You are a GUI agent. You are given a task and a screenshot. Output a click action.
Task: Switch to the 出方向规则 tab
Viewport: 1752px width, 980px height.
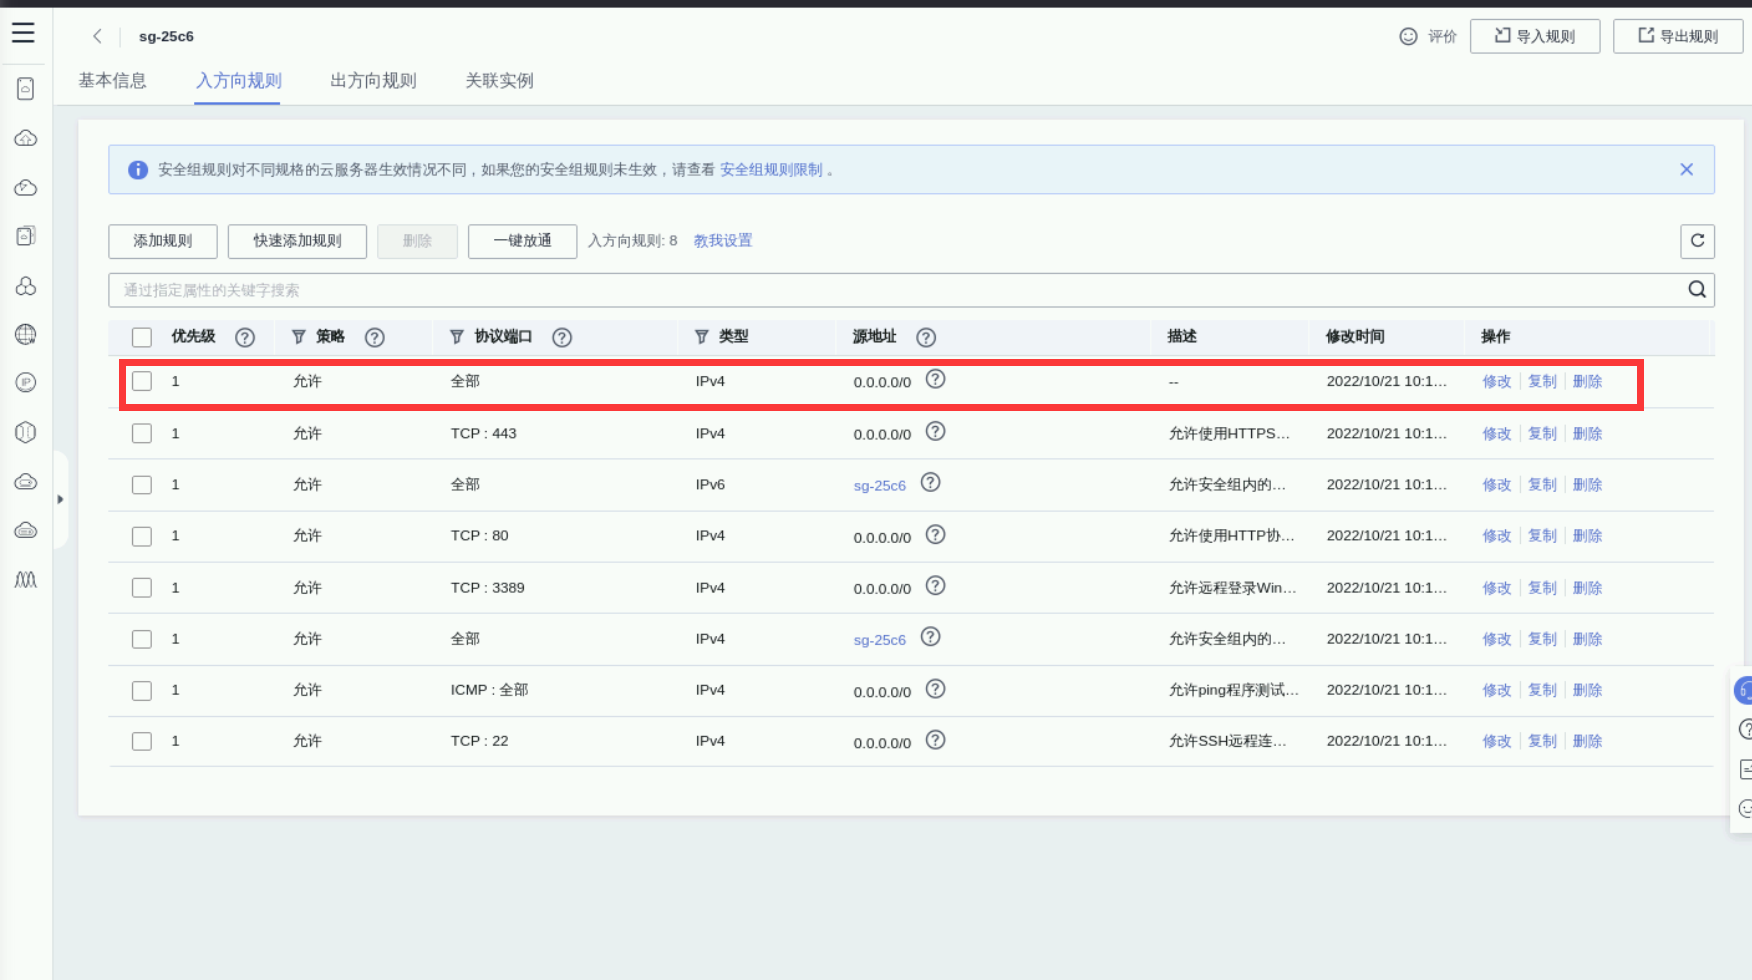pos(373,81)
